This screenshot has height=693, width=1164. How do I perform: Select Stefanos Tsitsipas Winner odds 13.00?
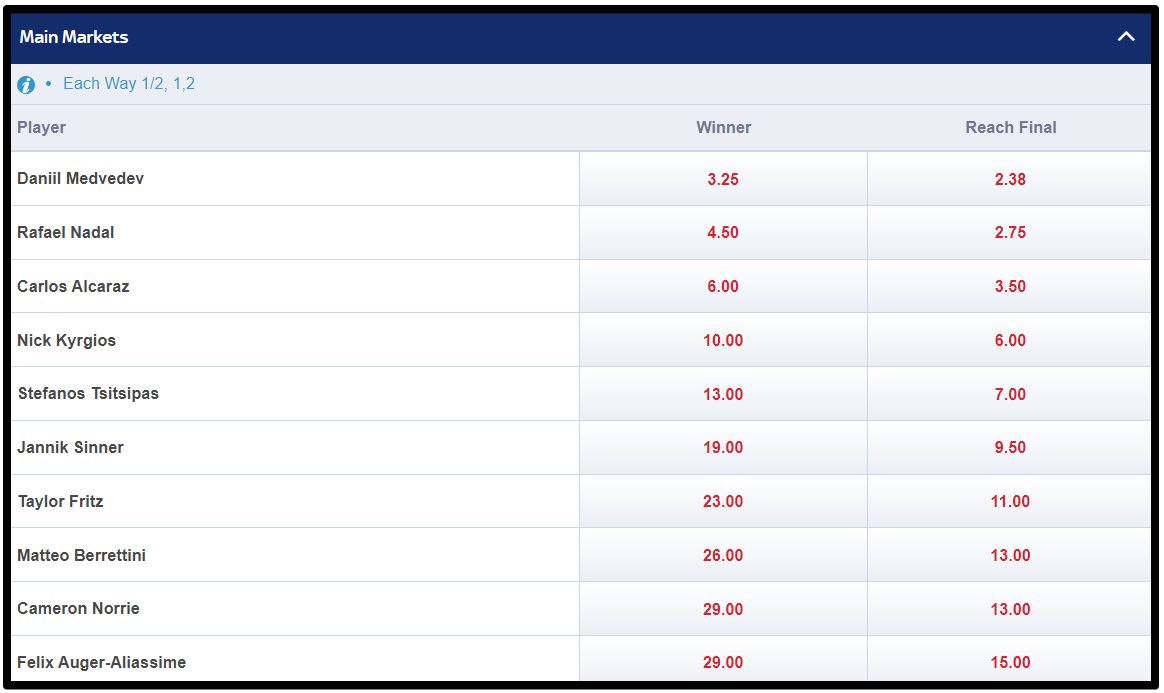pyautogui.click(x=723, y=394)
